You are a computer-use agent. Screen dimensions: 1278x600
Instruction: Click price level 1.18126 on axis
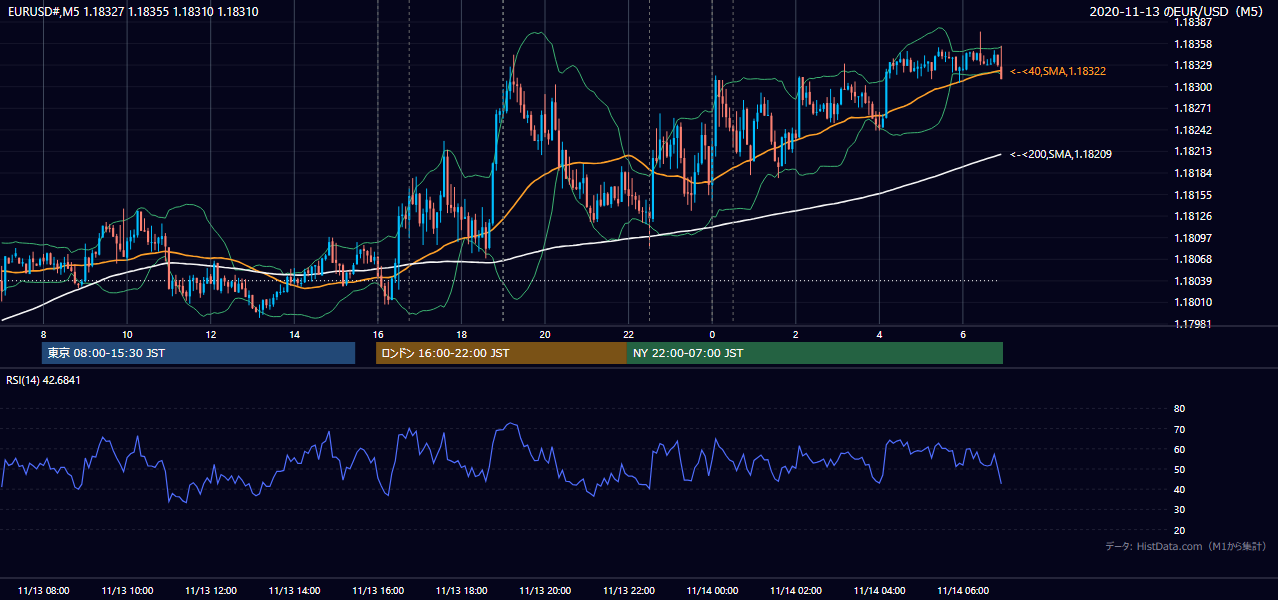(x=1193, y=216)
